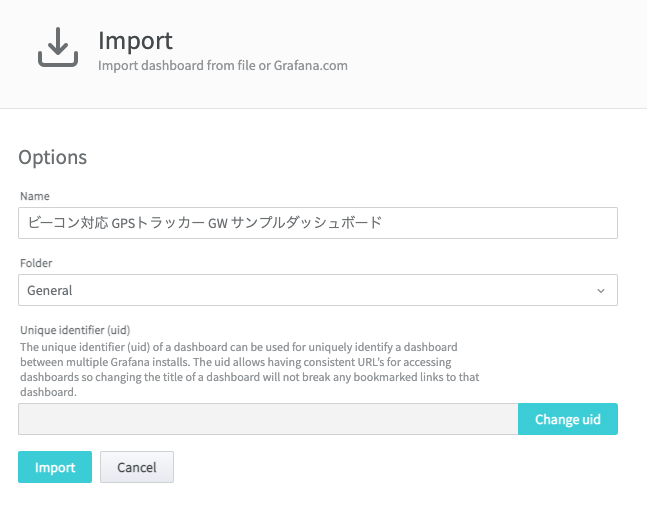
Task: Click the 'Grafana.com' text in subtitle
Action: point(311,66)
